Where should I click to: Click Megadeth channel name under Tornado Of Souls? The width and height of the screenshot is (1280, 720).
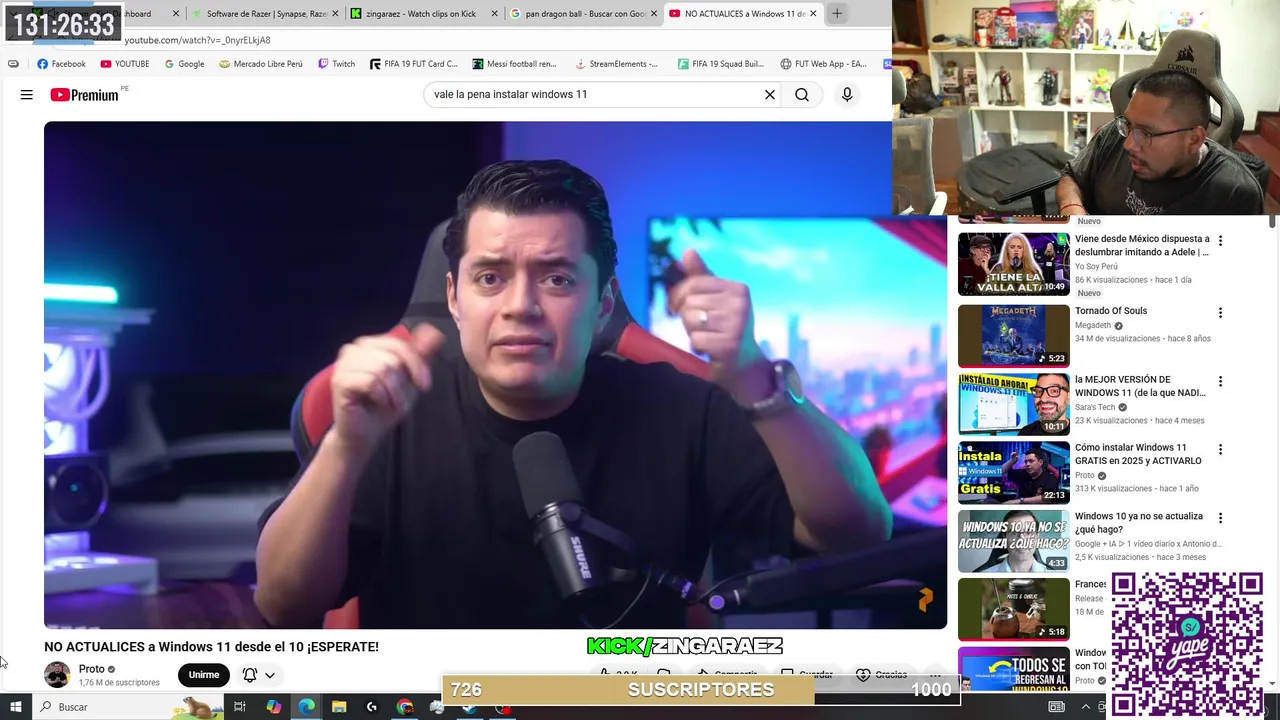(1093, 326)
